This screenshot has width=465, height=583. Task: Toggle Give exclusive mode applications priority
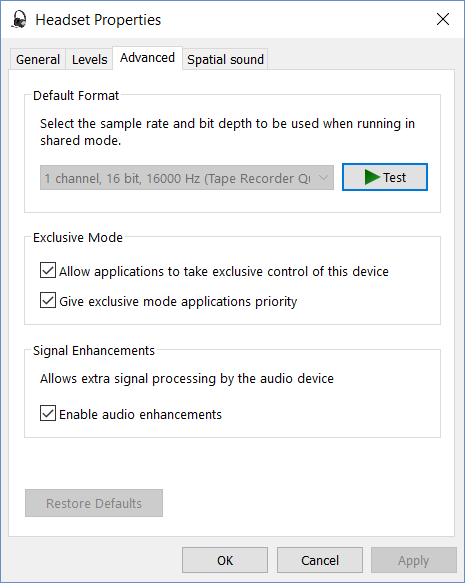[48, 300]
